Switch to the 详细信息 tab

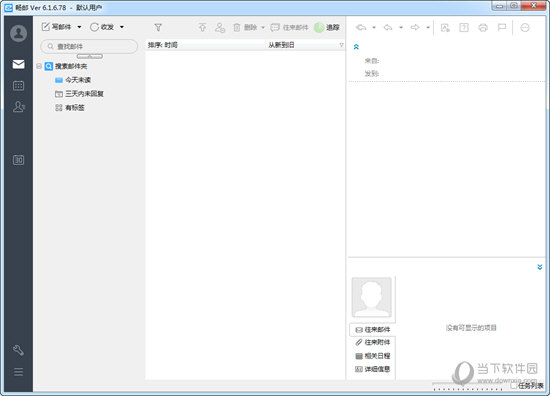373,369
